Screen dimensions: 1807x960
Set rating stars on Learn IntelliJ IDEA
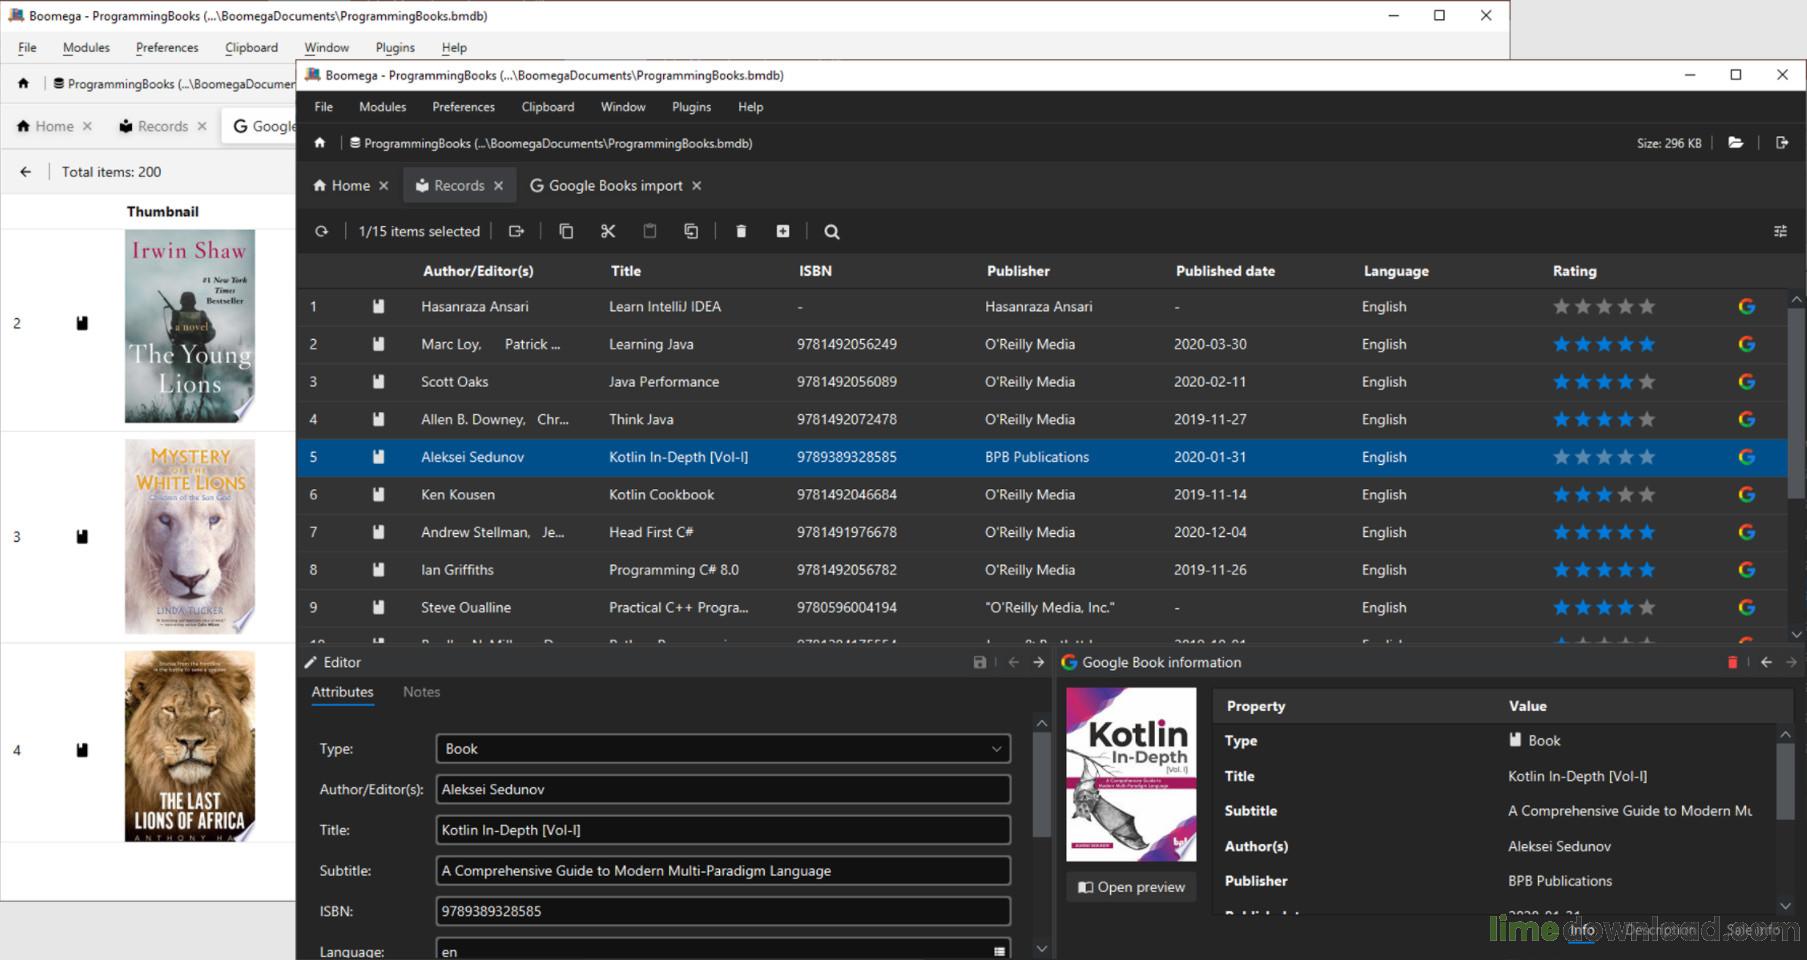pyautogui.click(x=1603, y=307)
